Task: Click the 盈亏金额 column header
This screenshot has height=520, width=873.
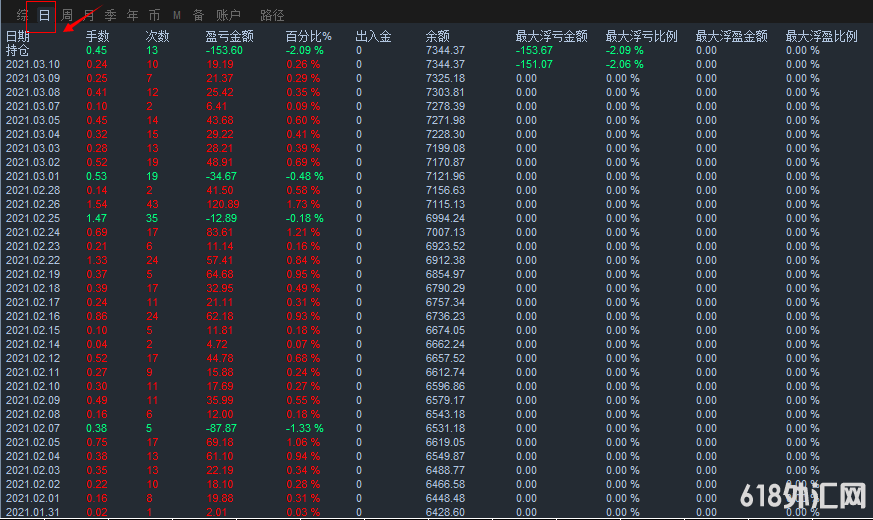Action: pos(229,36)
